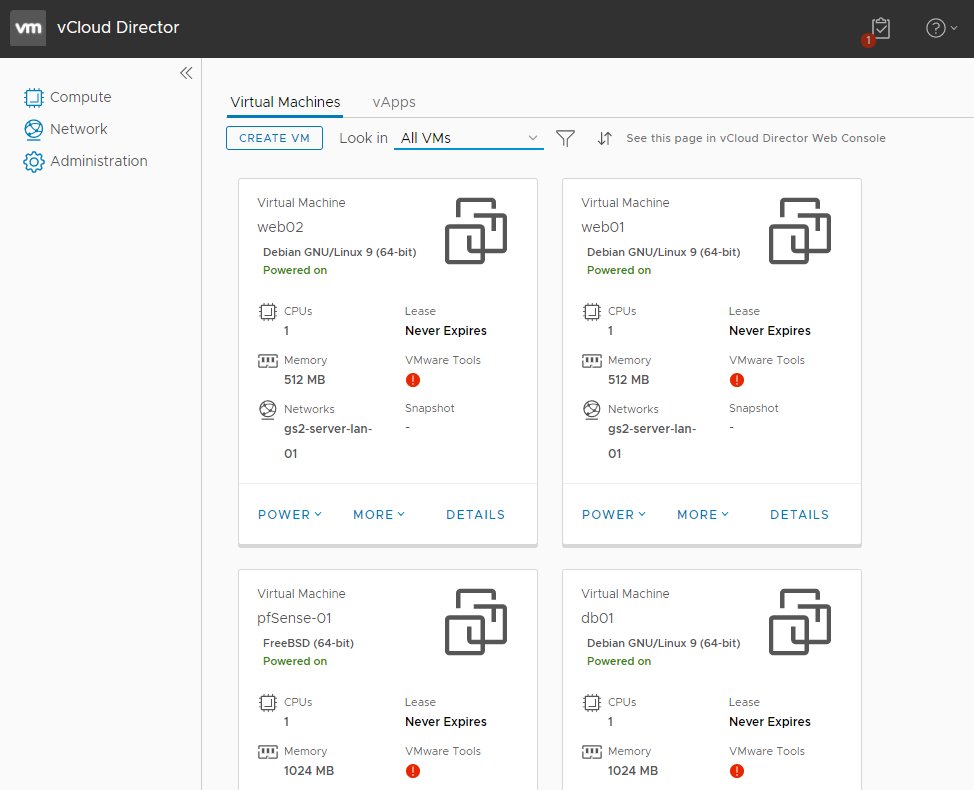Click the vCloud Director title
This screenshot has height=790, width=974.
(x=118, y=28)
